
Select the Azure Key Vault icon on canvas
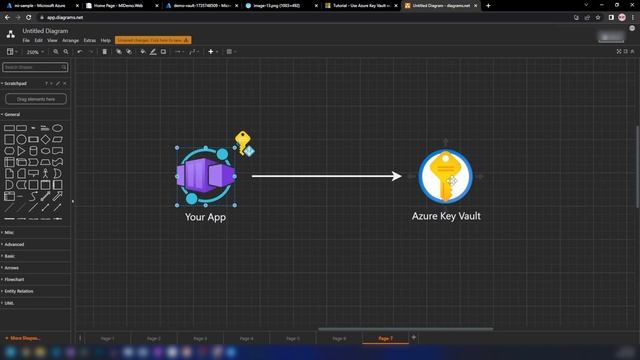pos(446,177)
